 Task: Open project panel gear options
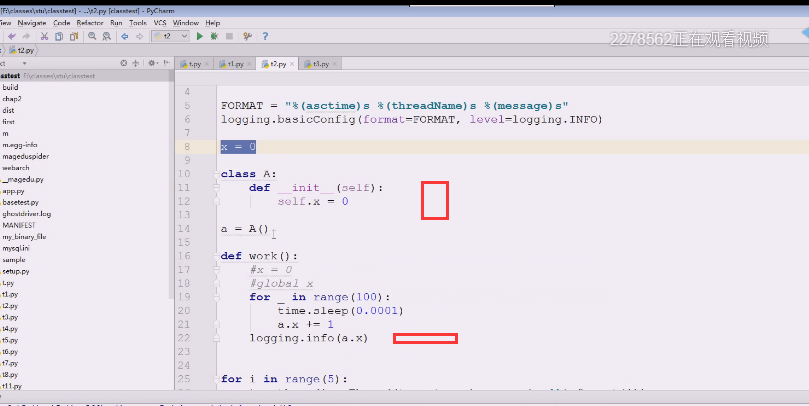(153, 63)
